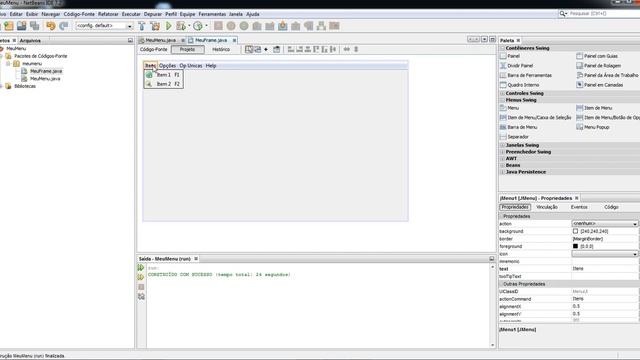The height and width of the screenshot is (360, 640).
Task: Click the Projeto view button
Action: coord(188,49)
